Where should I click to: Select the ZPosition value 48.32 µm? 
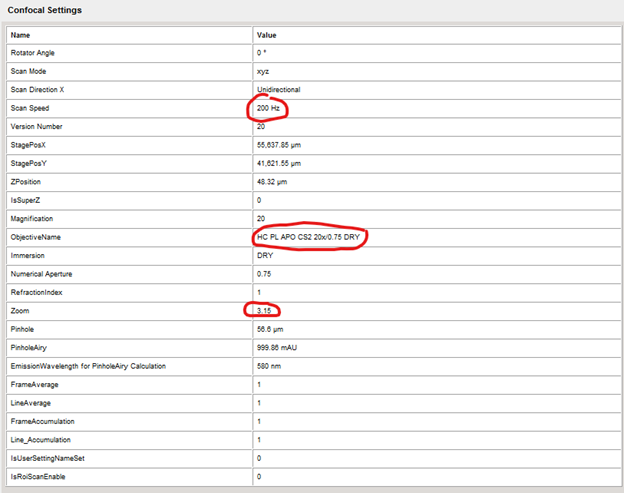pyautogui.click(x=275, y=181)
